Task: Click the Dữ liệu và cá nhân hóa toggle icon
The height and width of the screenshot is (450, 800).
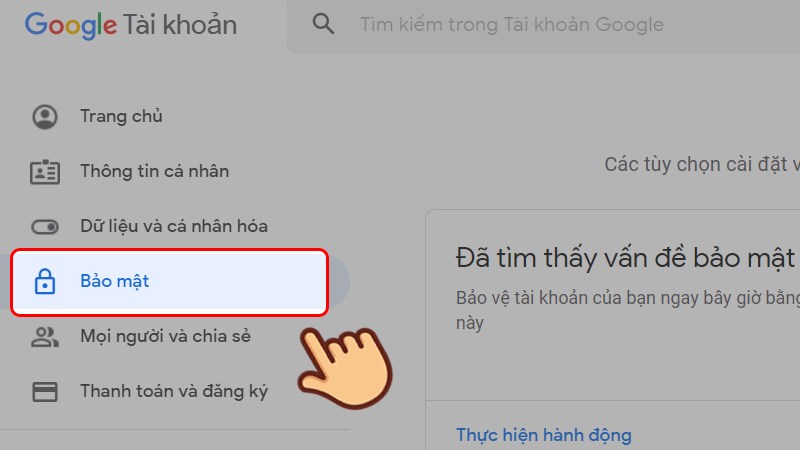Action: tap(45, 227)
